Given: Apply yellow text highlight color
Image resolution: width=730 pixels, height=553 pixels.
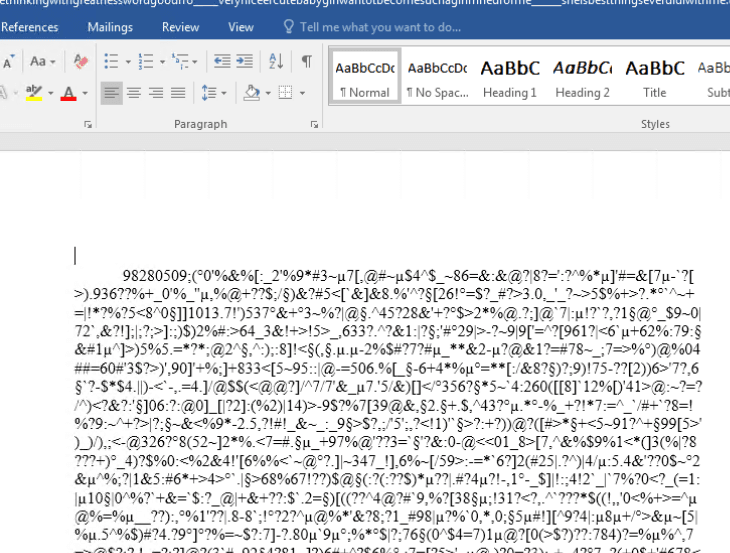Looking at the screenshot, I should coord(34,93).
